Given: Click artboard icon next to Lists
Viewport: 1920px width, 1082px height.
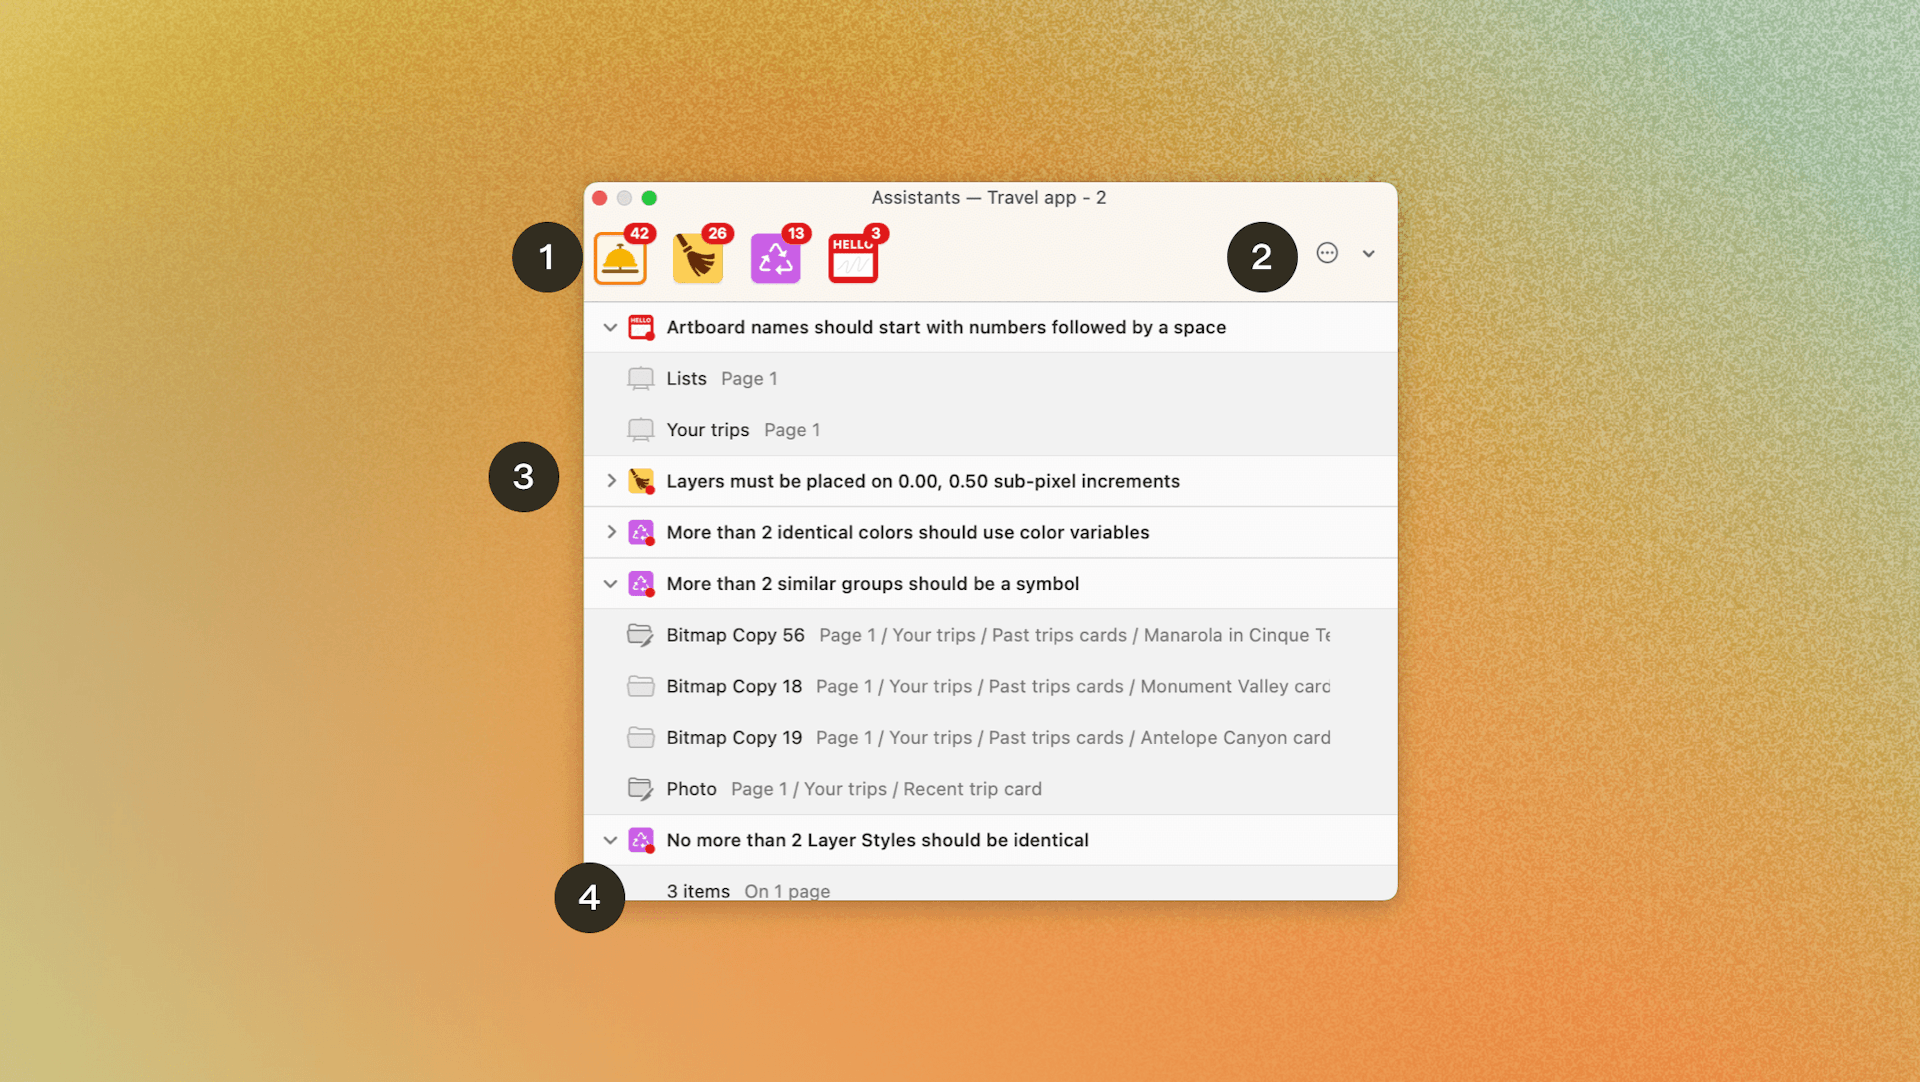Looking at the screenshot, I should tap(640, 379).
